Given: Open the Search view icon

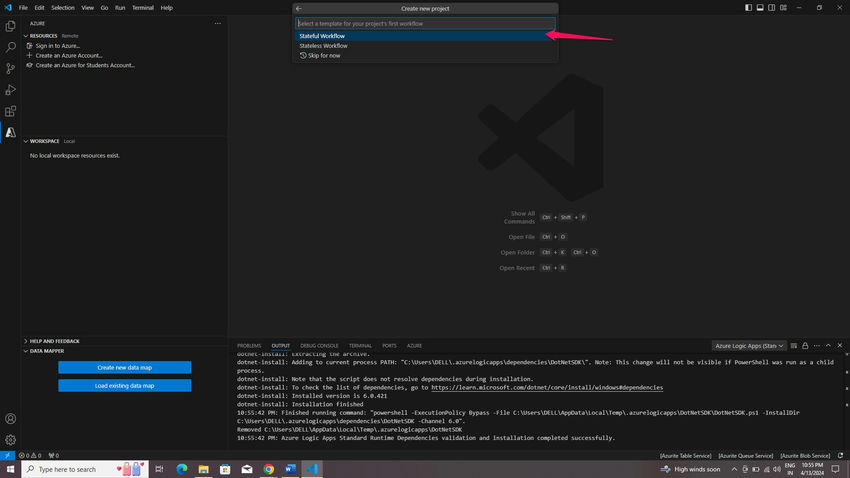Looking at the screenshot, I should click(x=10, y=47).
